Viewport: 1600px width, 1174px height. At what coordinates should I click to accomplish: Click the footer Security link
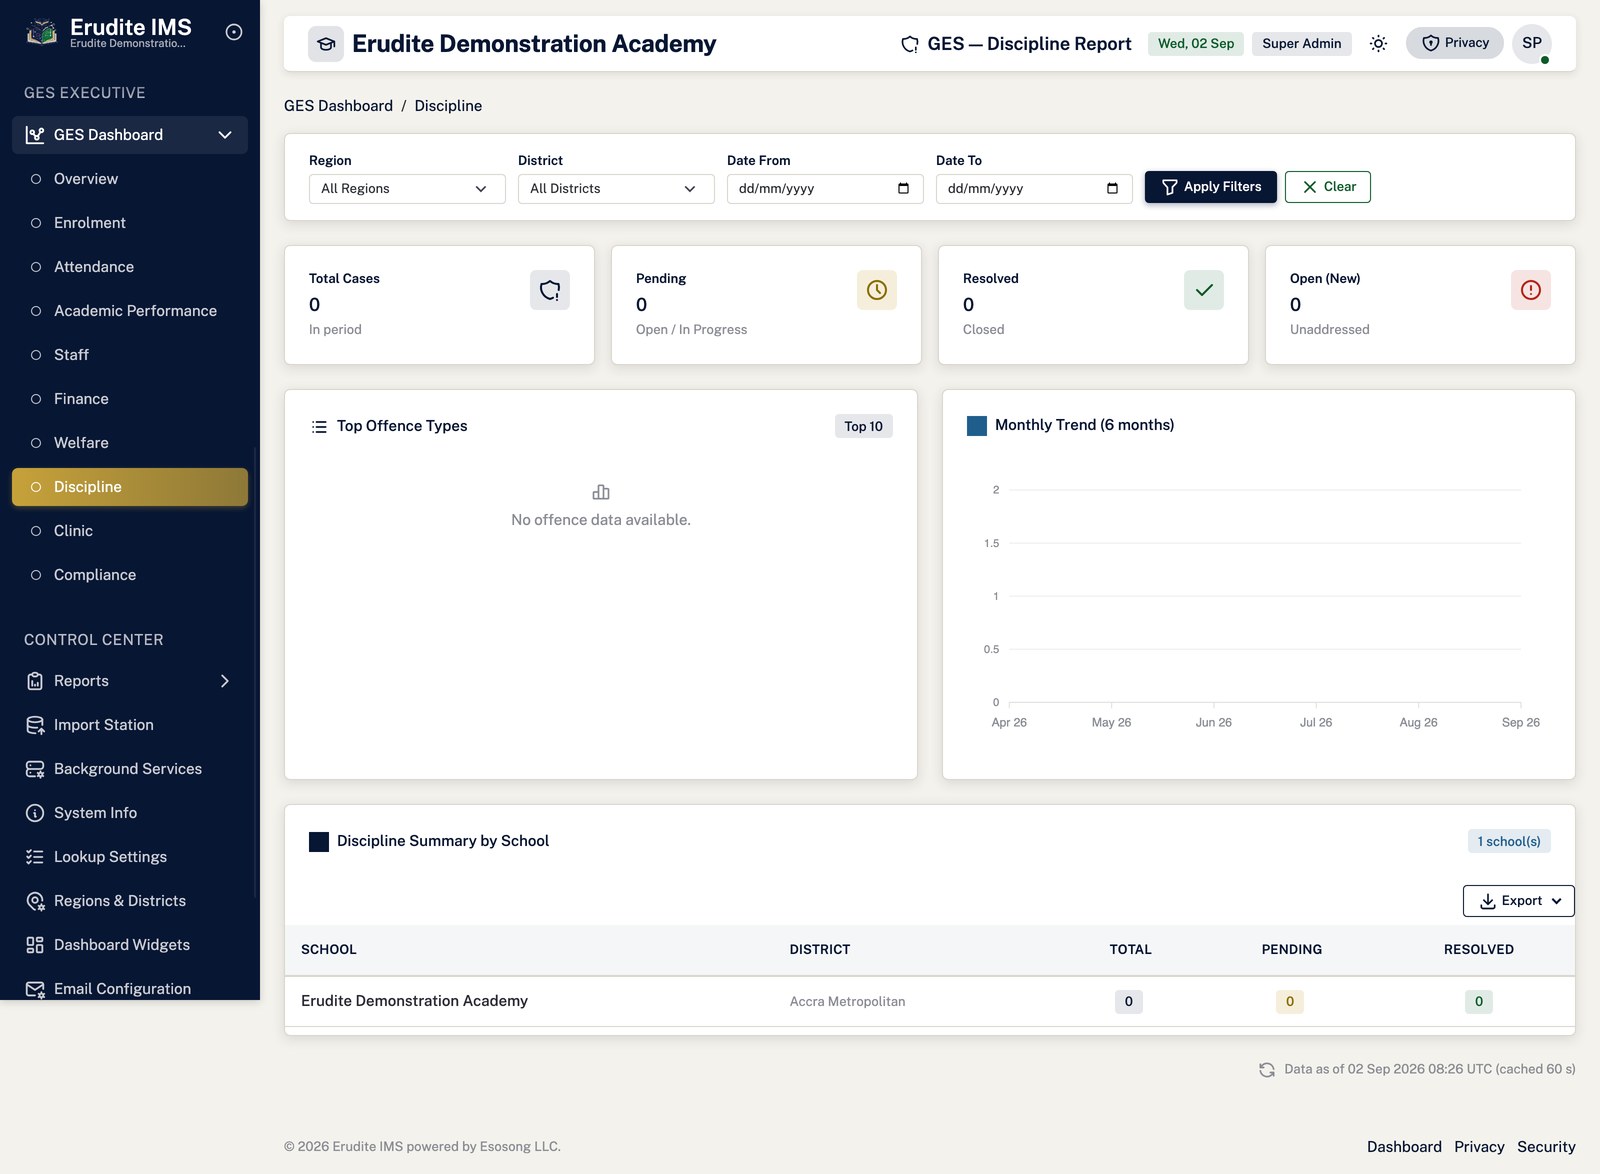pos(1546,1147)
